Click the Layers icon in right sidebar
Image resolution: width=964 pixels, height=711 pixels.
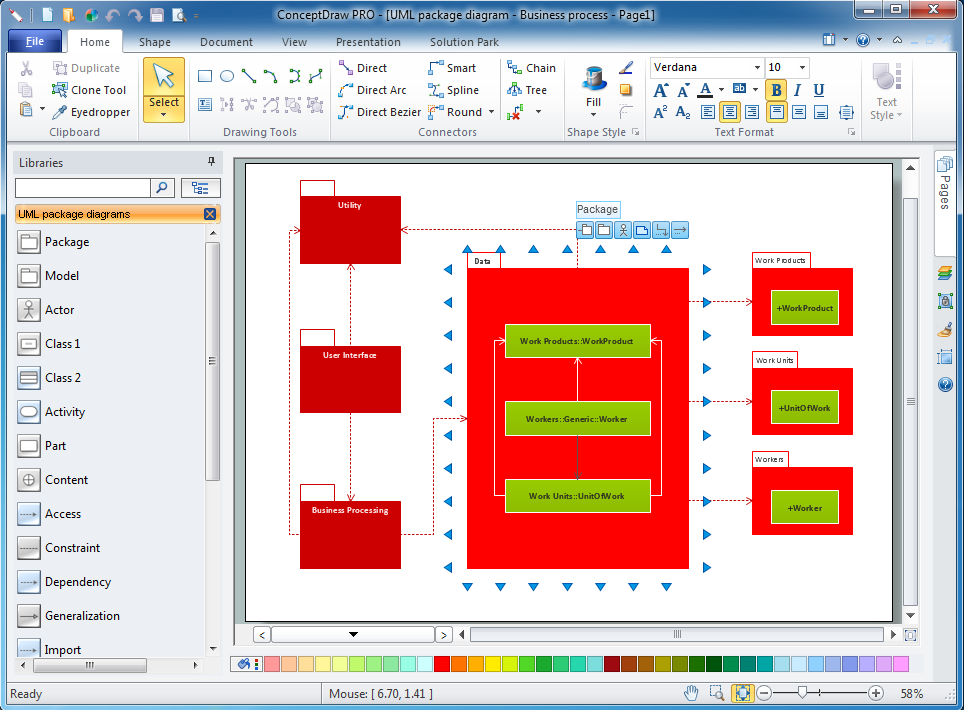945,272
